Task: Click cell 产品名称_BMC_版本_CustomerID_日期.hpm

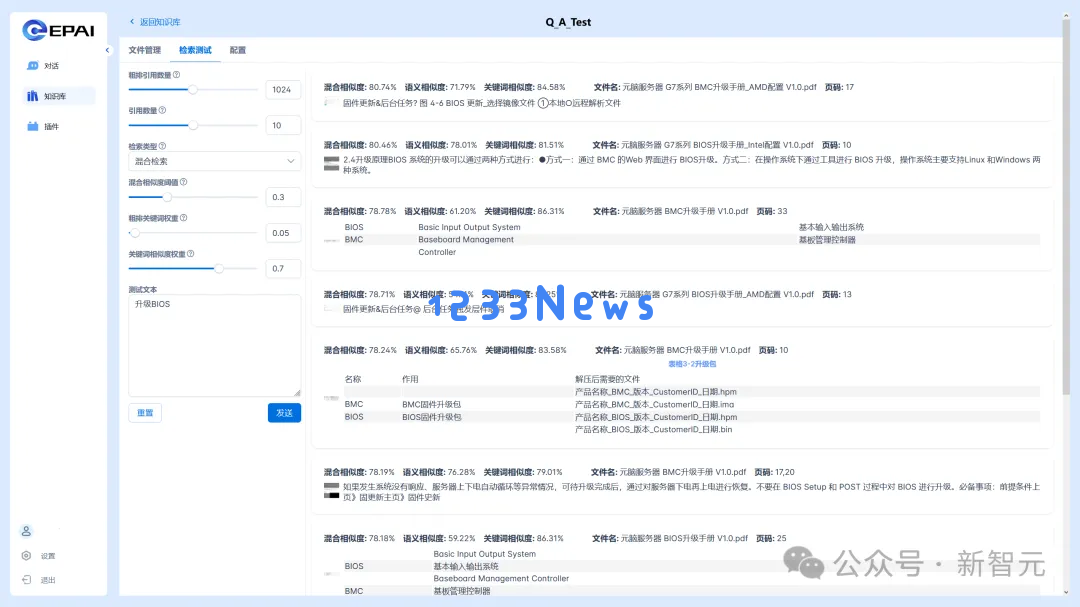Action: coord(656,392)
